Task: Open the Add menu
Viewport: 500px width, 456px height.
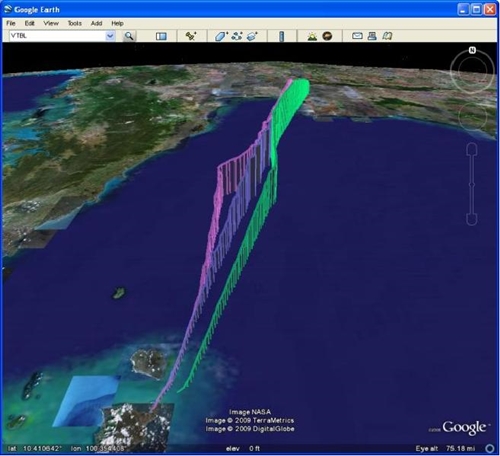Action: pyautogui.click(x=96, y=23)
